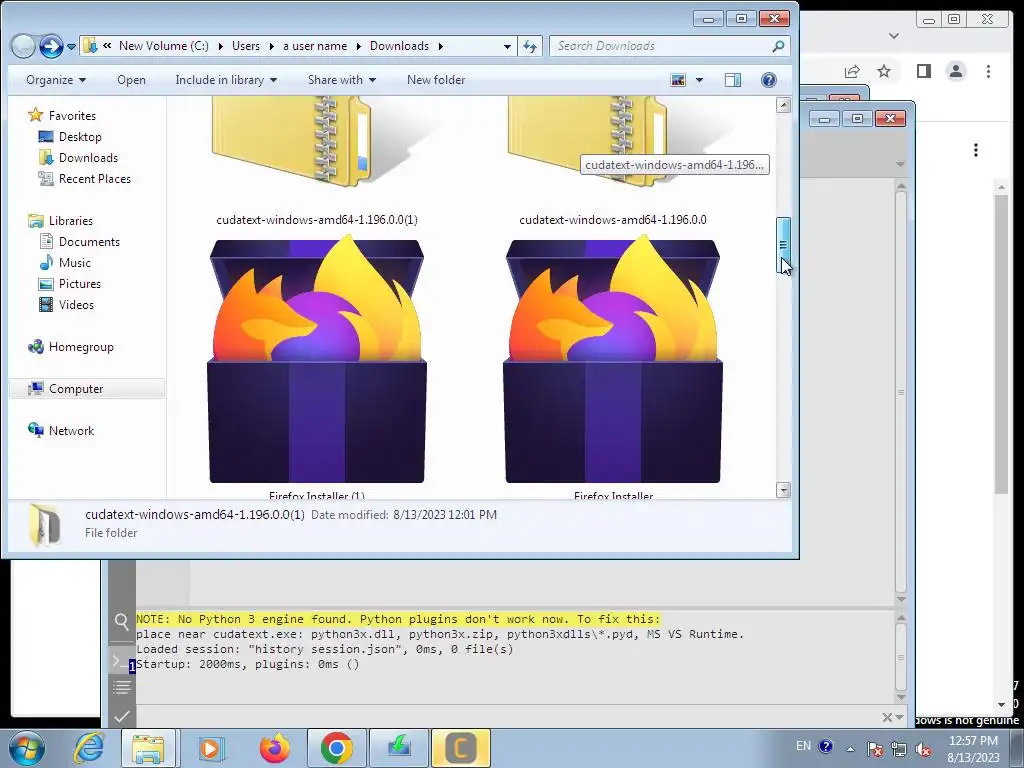Select New Volume (C:) breadcrumb
Viewport: 1024px width, 768px height.
[163, 46]
